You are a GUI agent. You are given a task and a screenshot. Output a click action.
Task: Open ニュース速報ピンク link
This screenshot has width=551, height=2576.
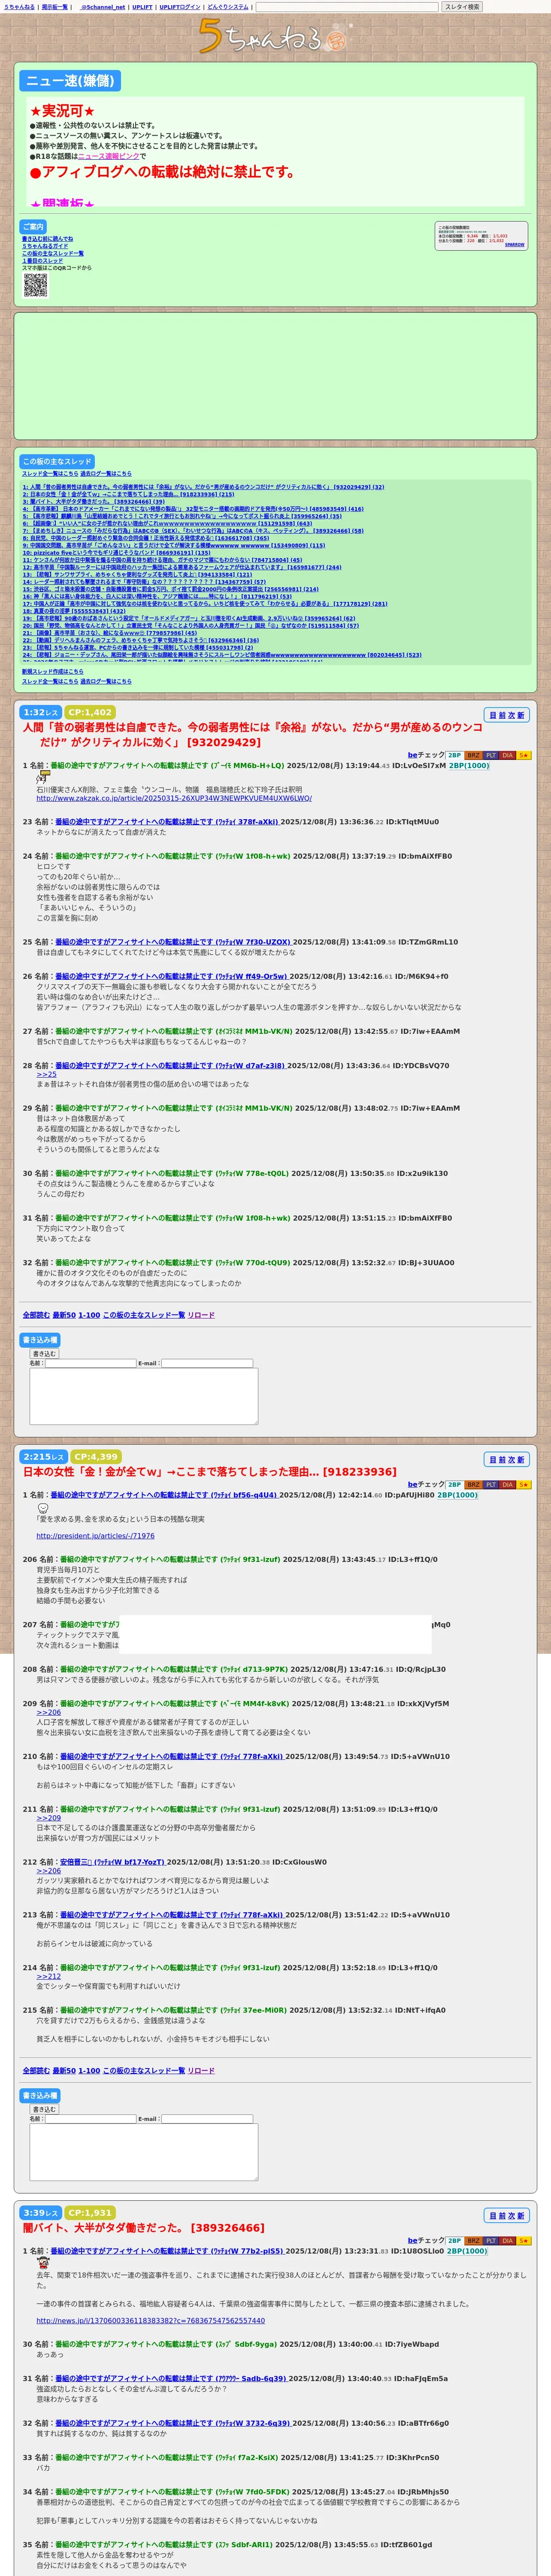point(108,156)
